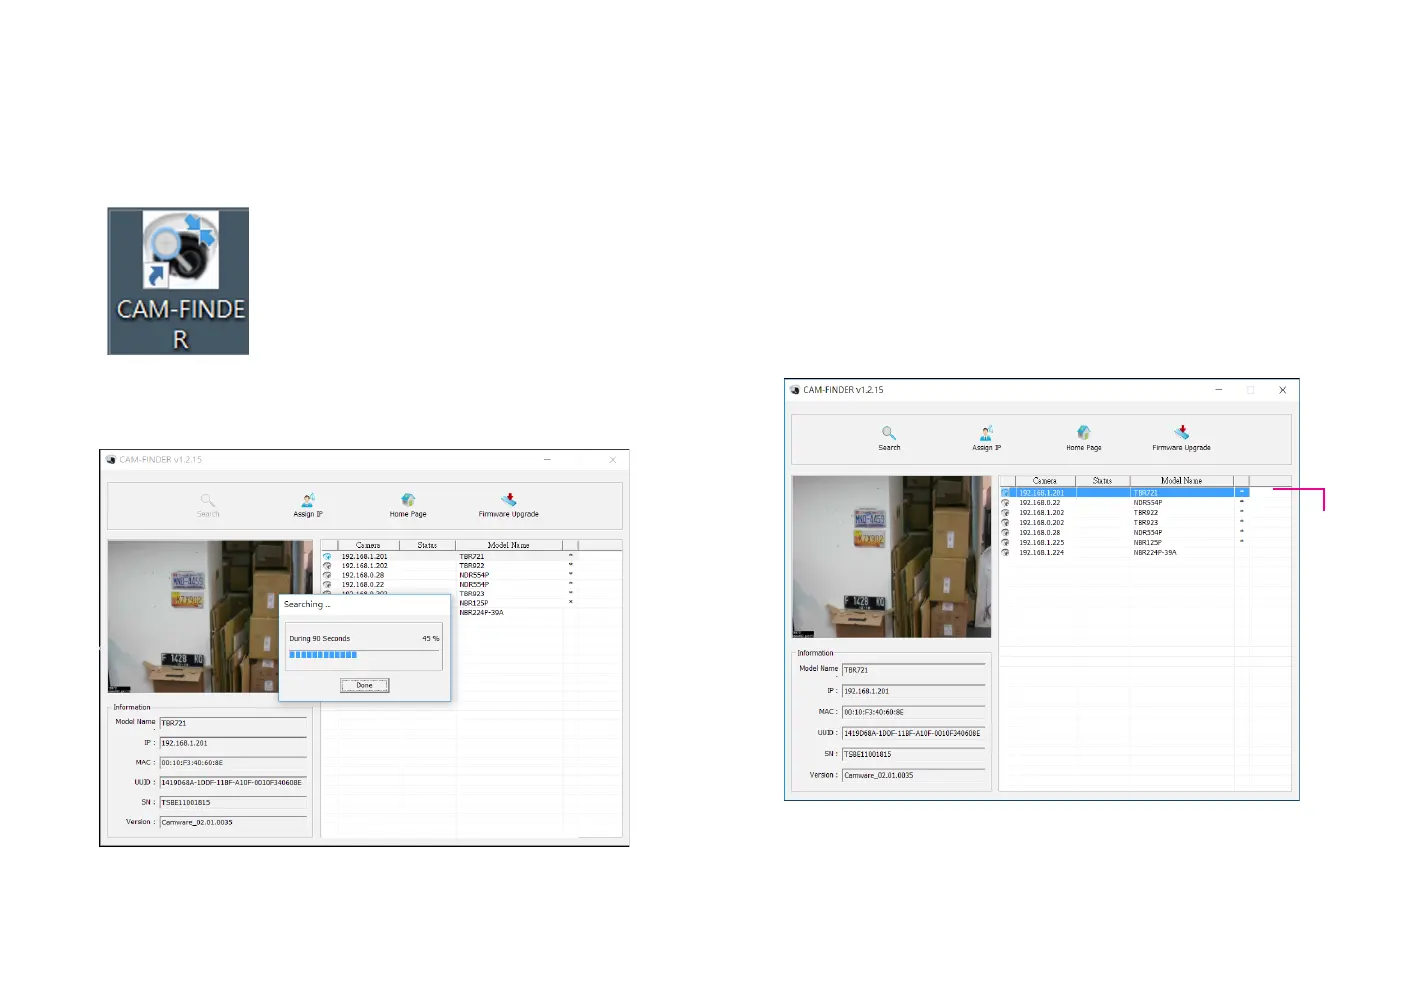Viewport: 1417px width, 998px height.
Task: Click camera icon beside 192.168.0.202, highlighted-row window
Action: coord(1006,523)
